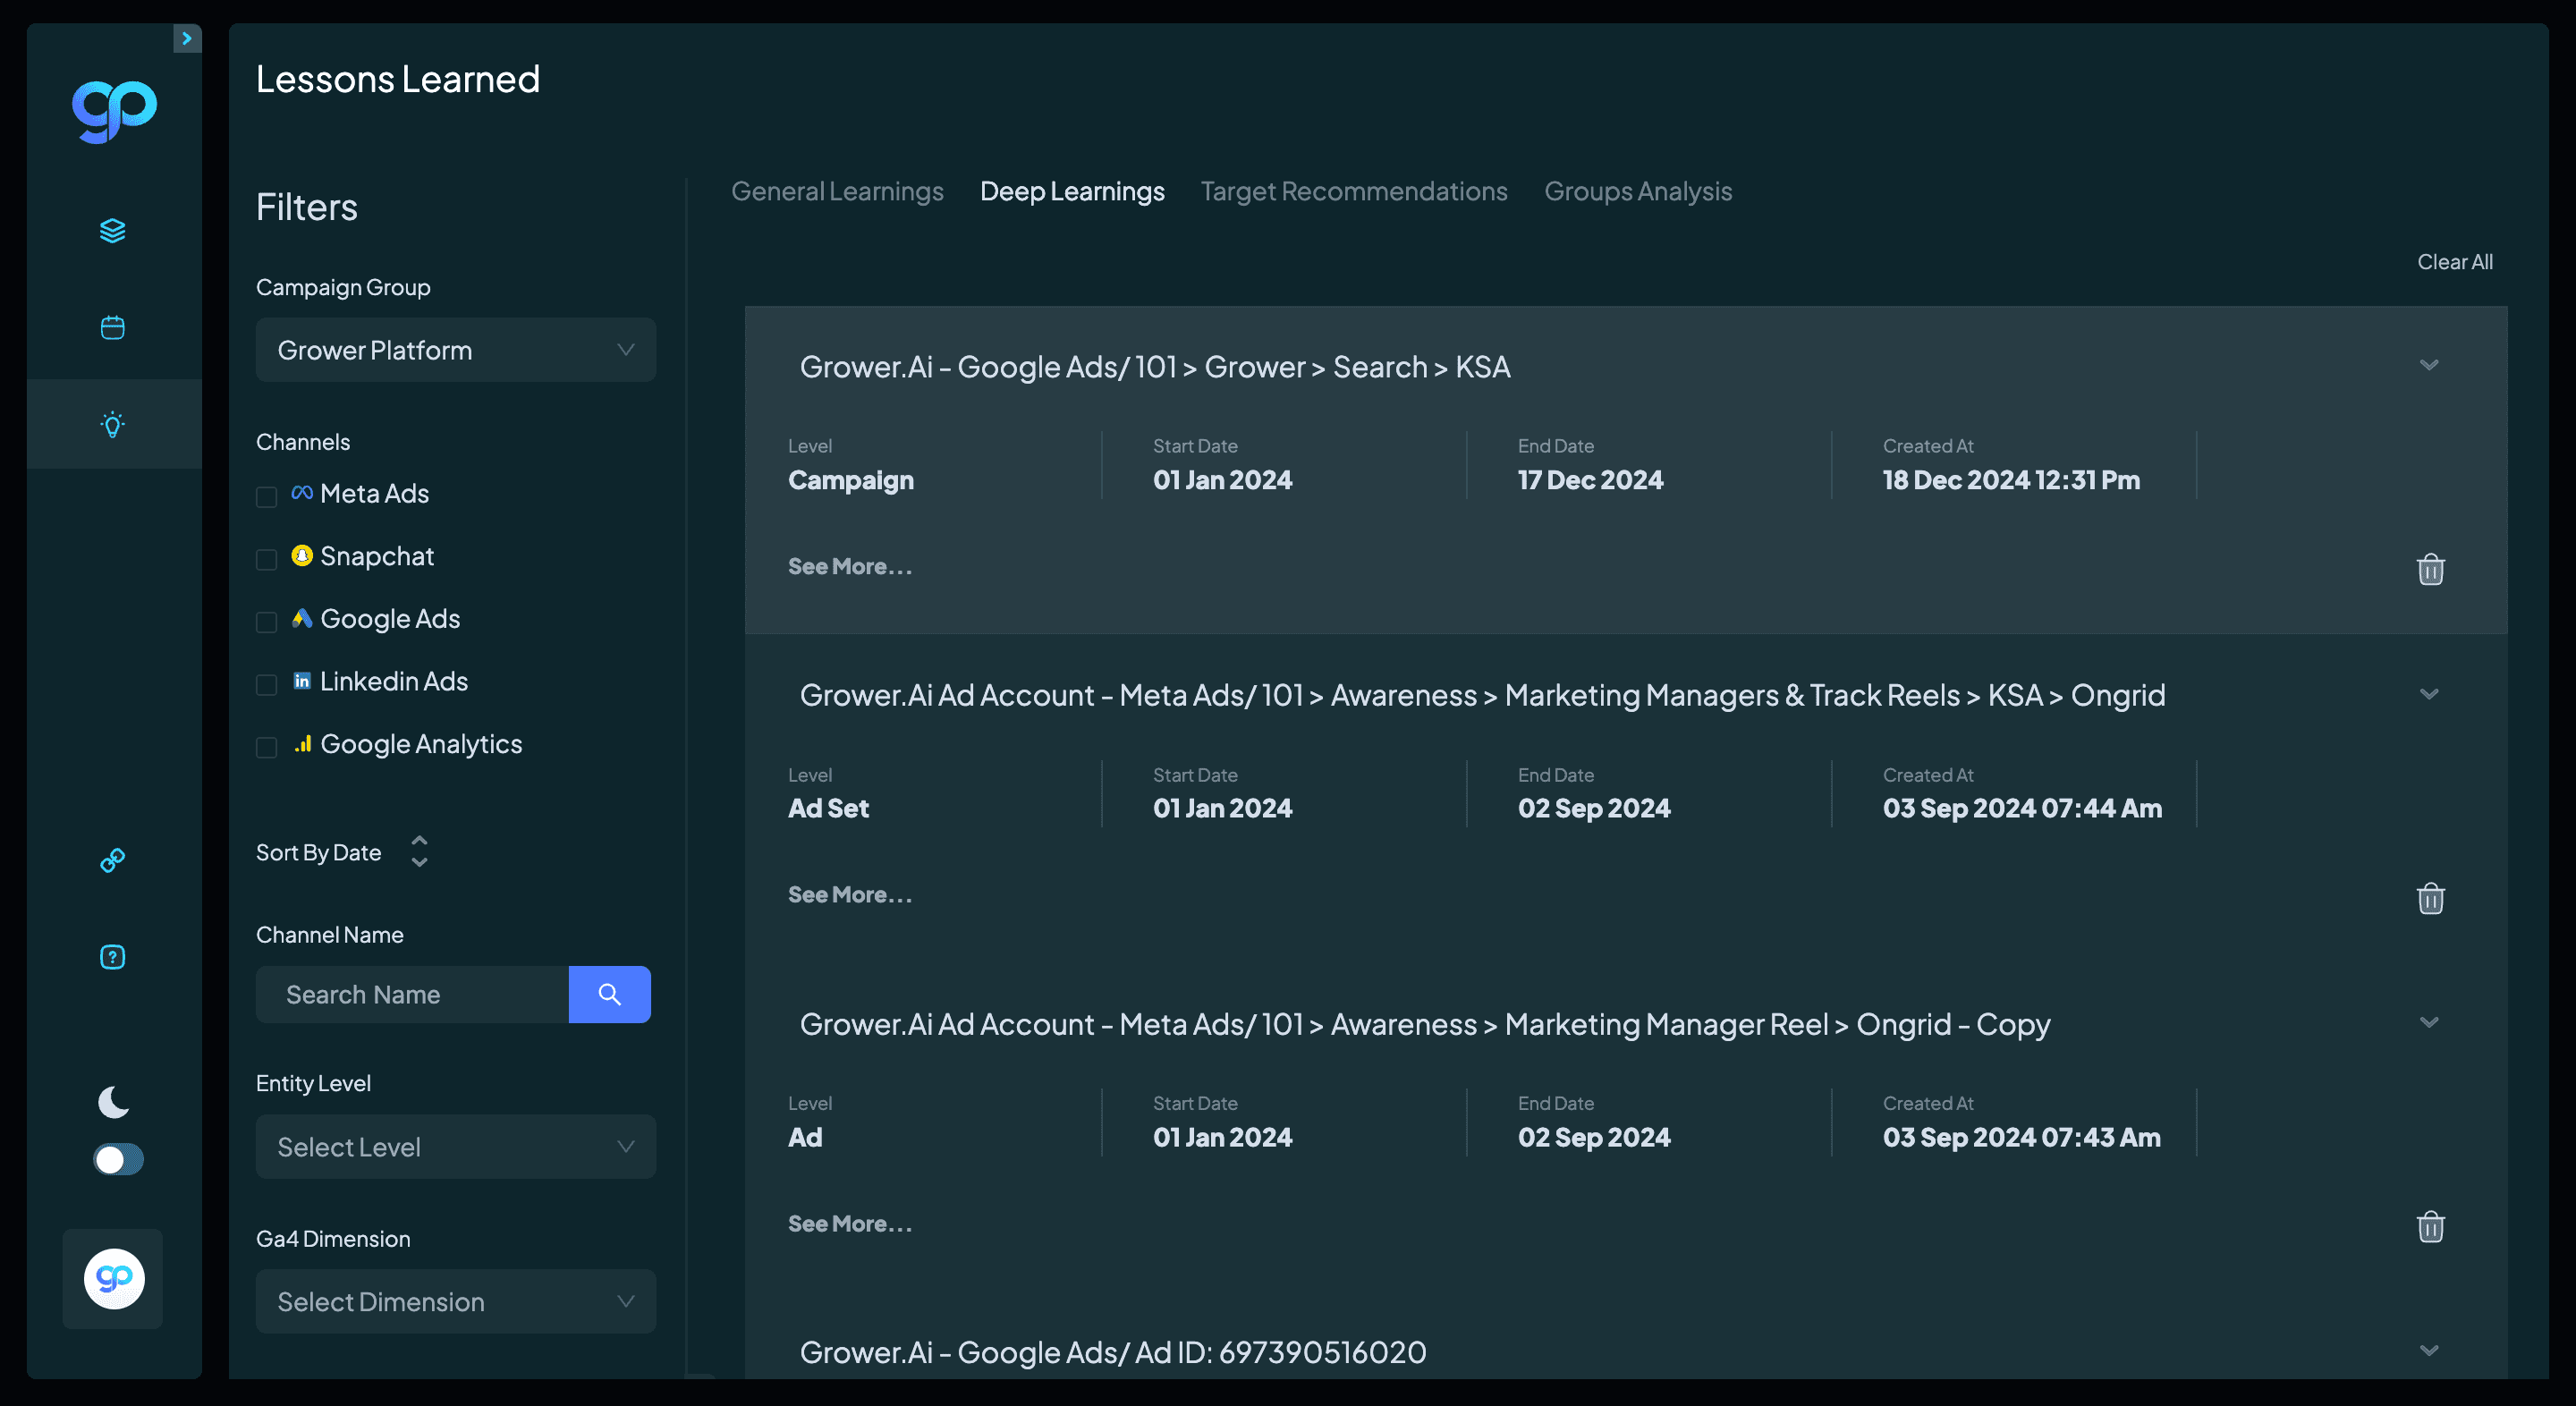Expand the Marketing Managers & Track Reels card chevron

tap(2429, 694)
